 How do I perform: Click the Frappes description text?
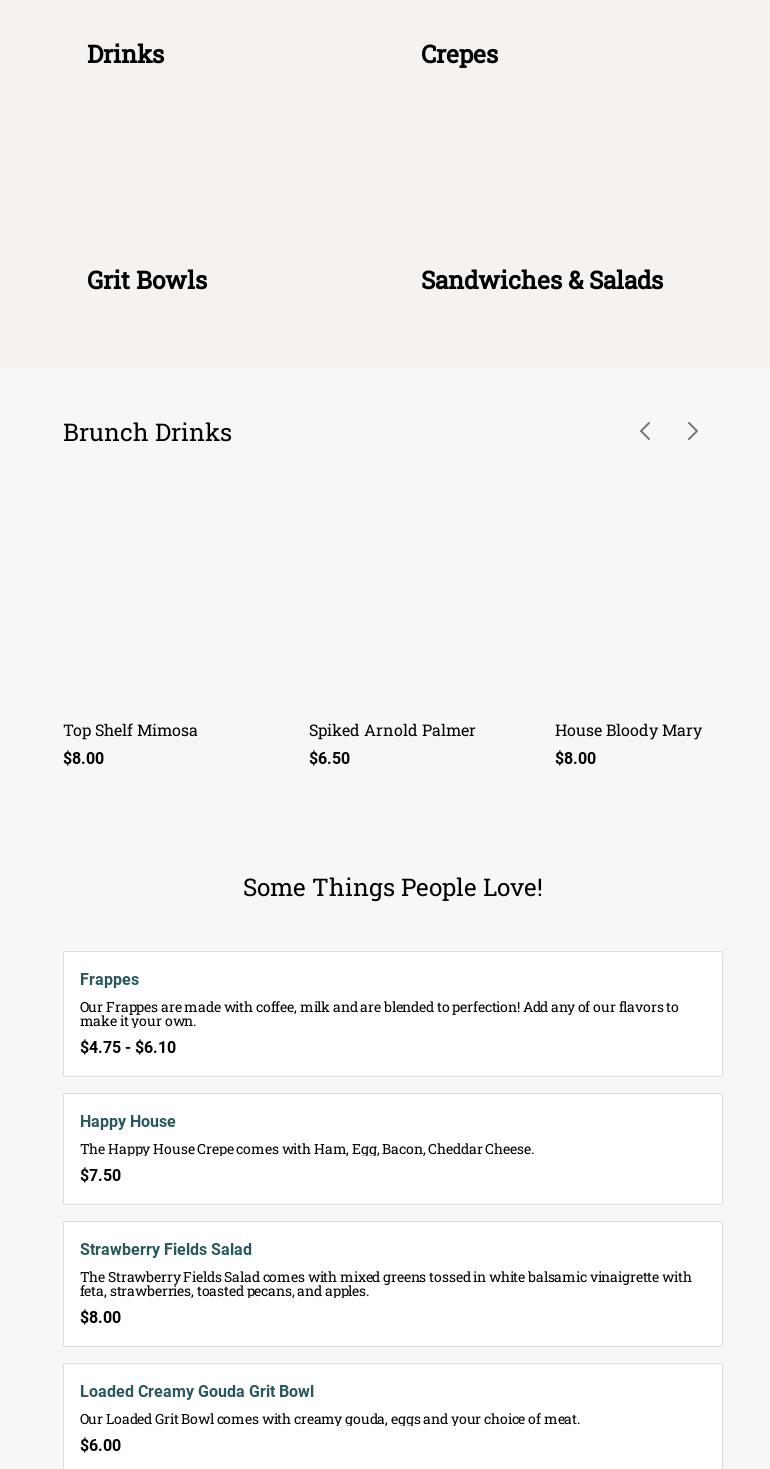[379, 1013]
